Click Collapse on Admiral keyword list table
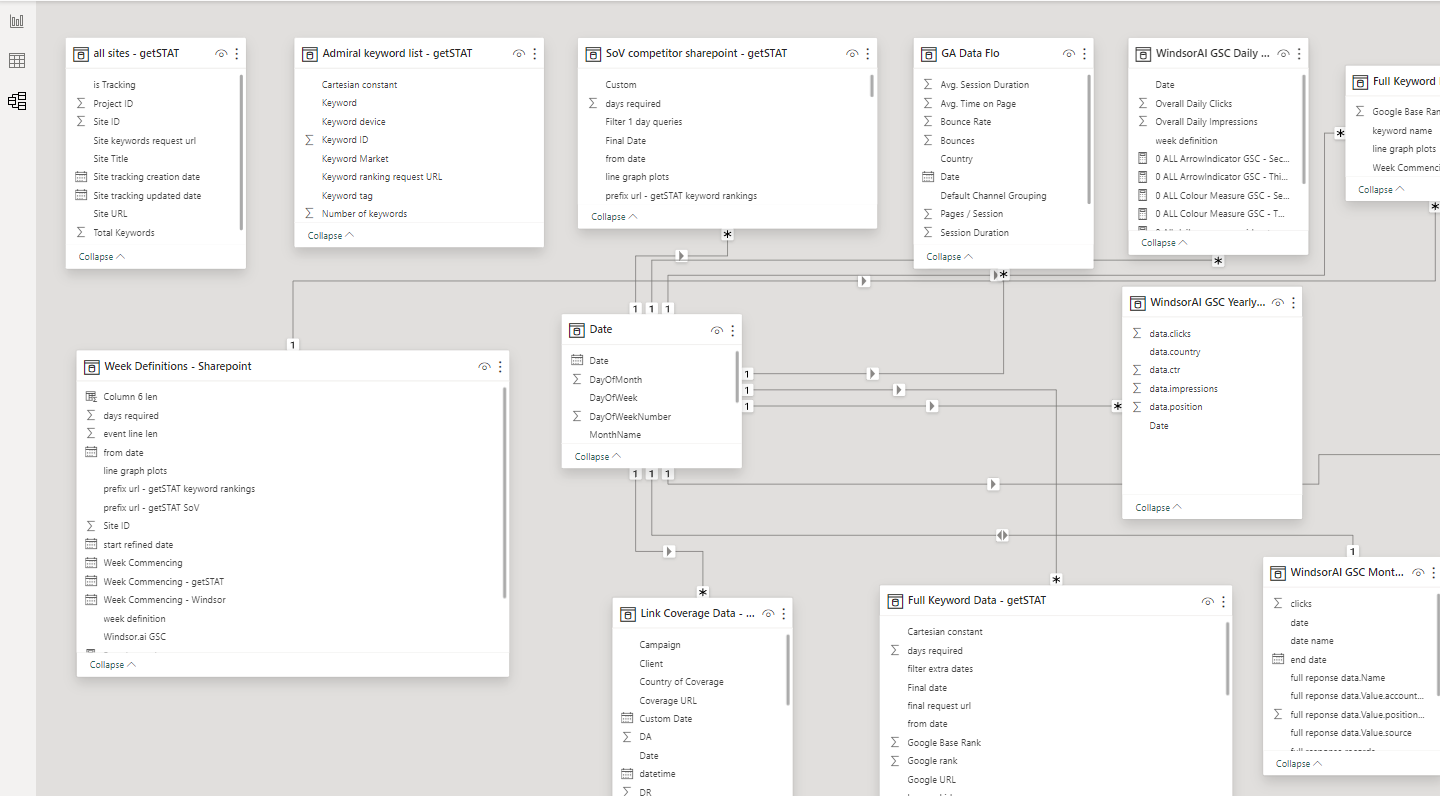The image size is (1440, 796). [331, 236]
